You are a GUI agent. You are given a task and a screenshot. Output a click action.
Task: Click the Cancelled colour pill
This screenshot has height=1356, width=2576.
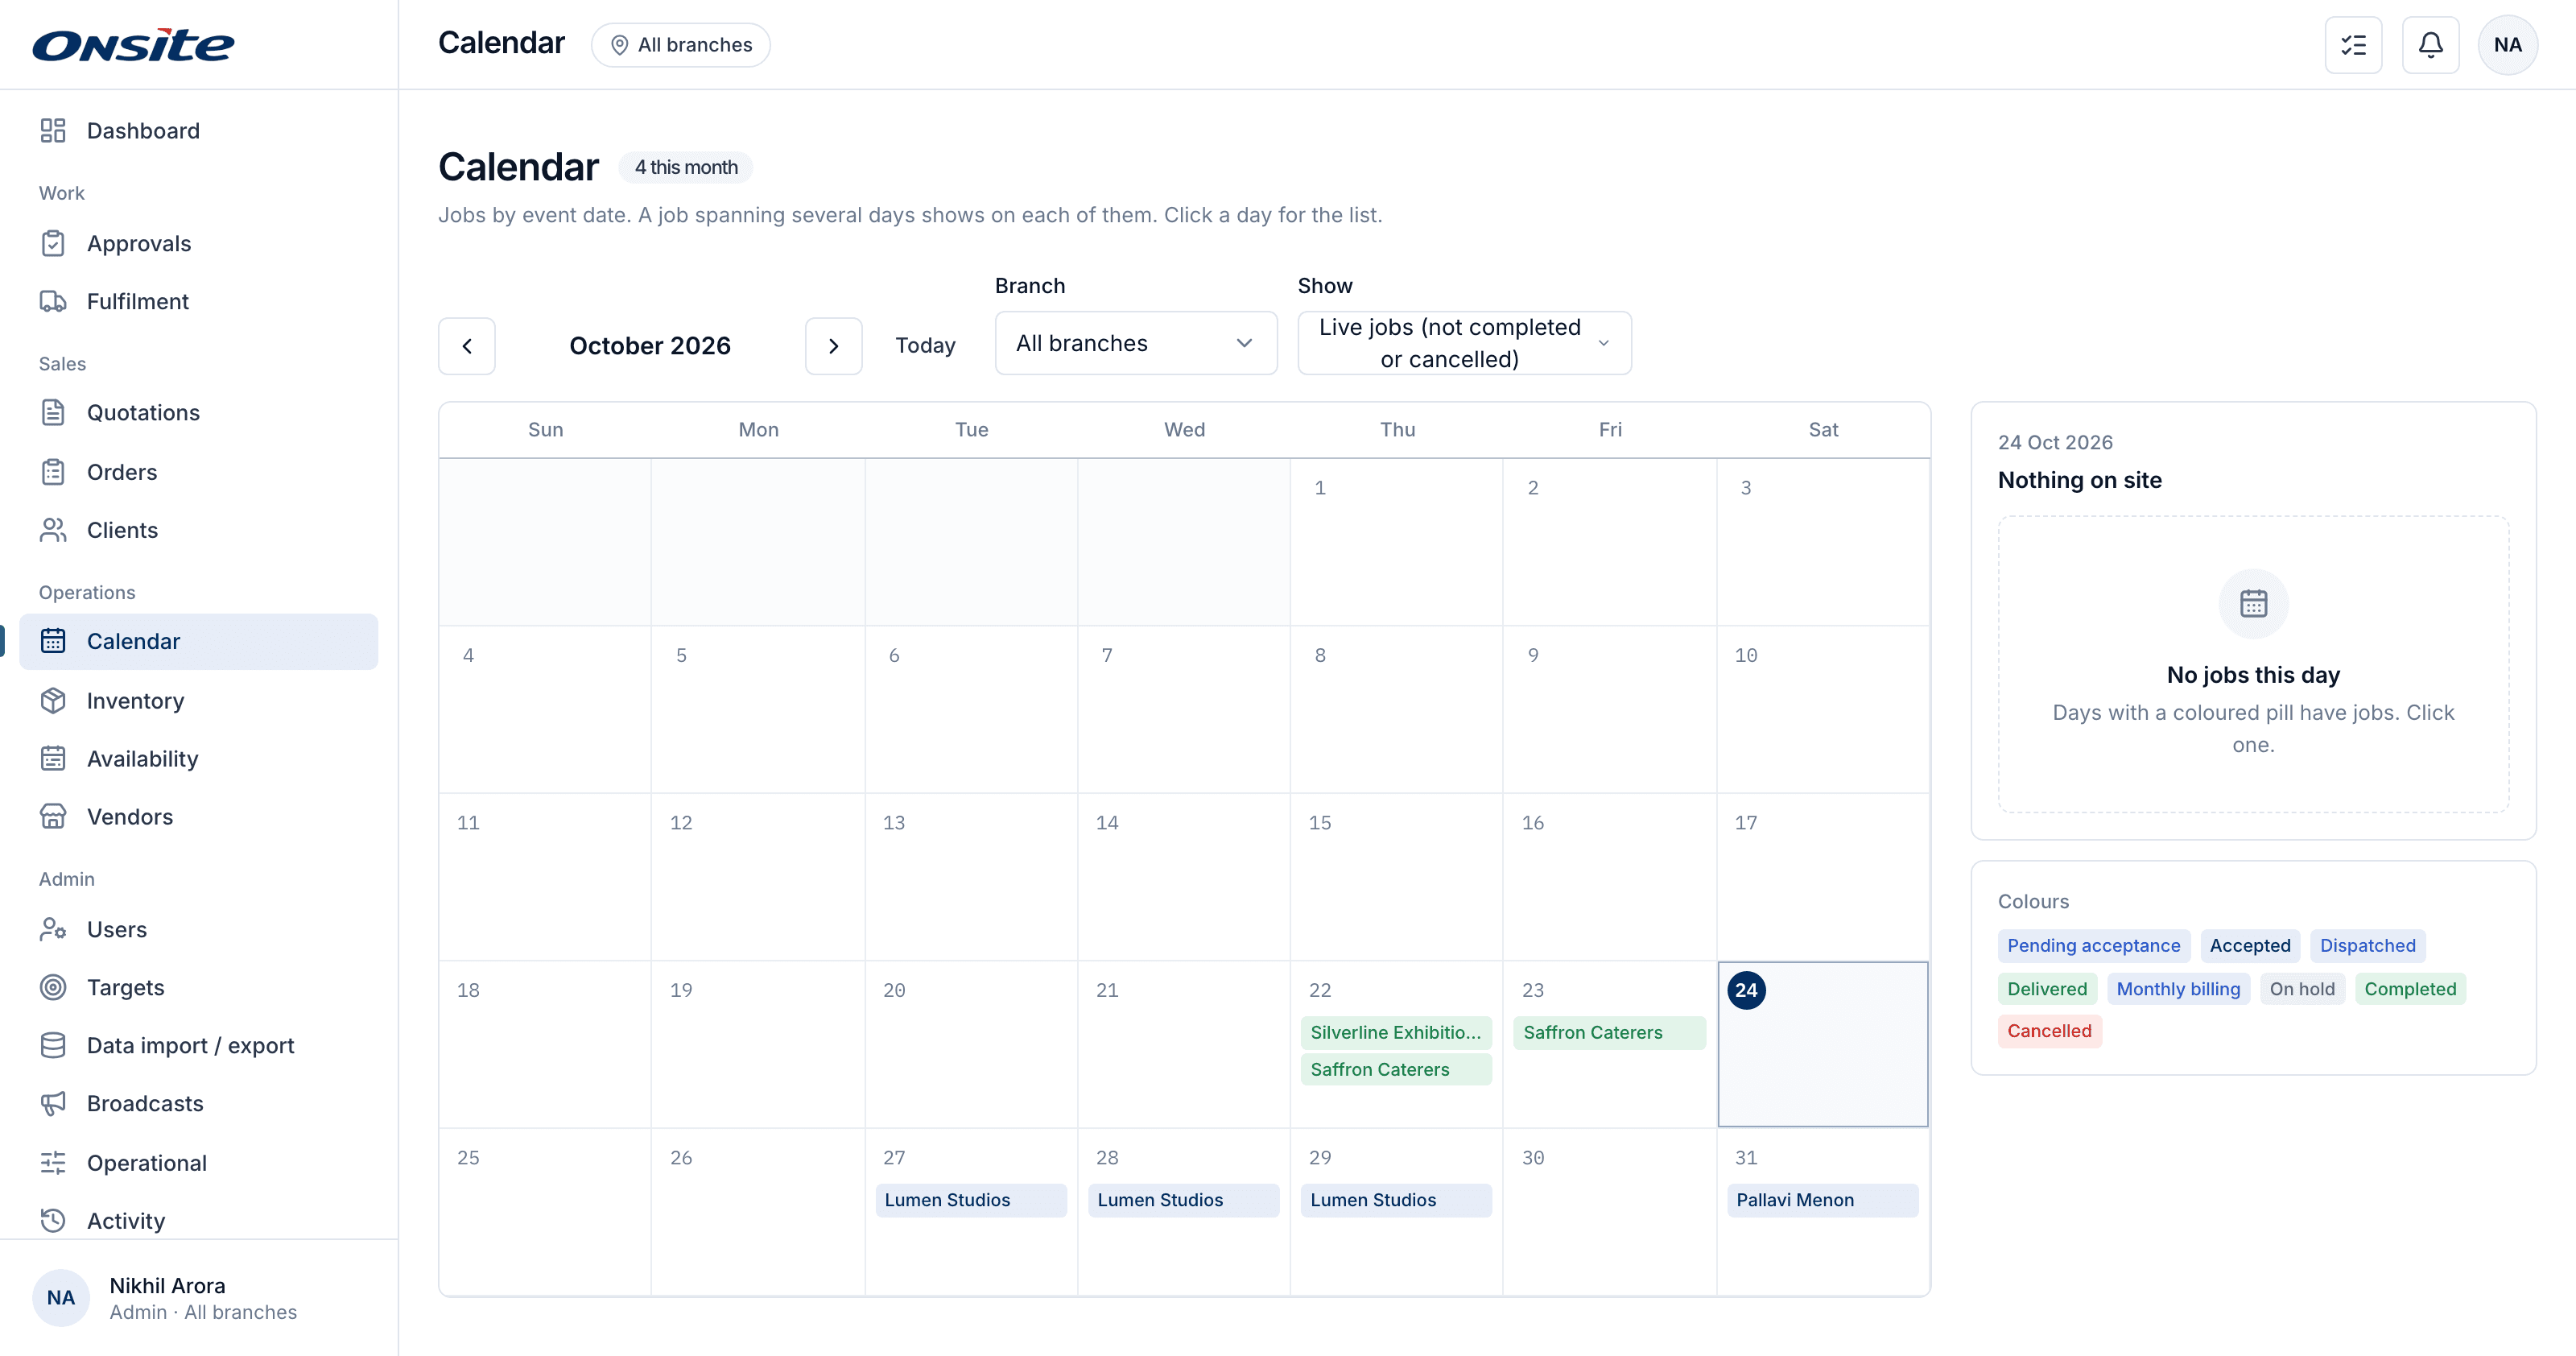pyautogui.click(x=2049, y=1031)
